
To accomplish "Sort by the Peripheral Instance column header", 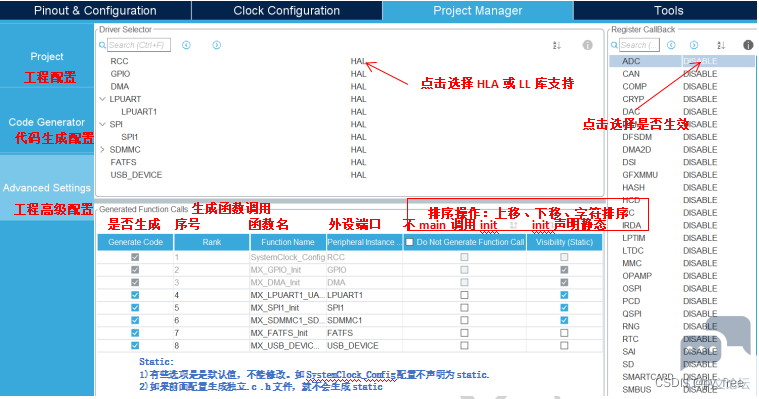I will point(364,242).
